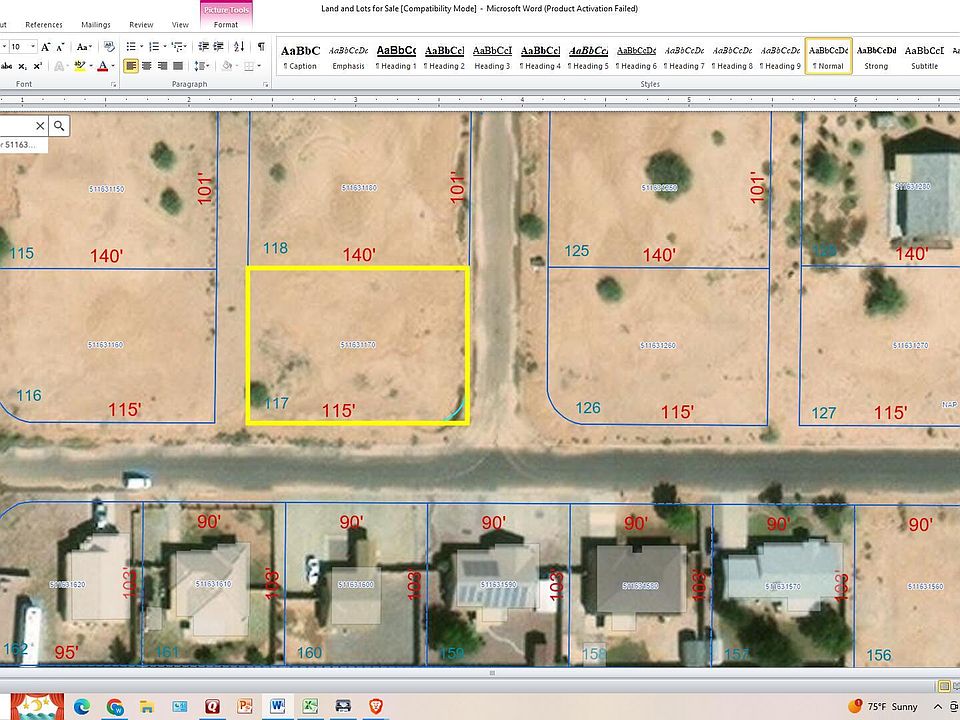Toggle Align Text Right

(162, 66)
